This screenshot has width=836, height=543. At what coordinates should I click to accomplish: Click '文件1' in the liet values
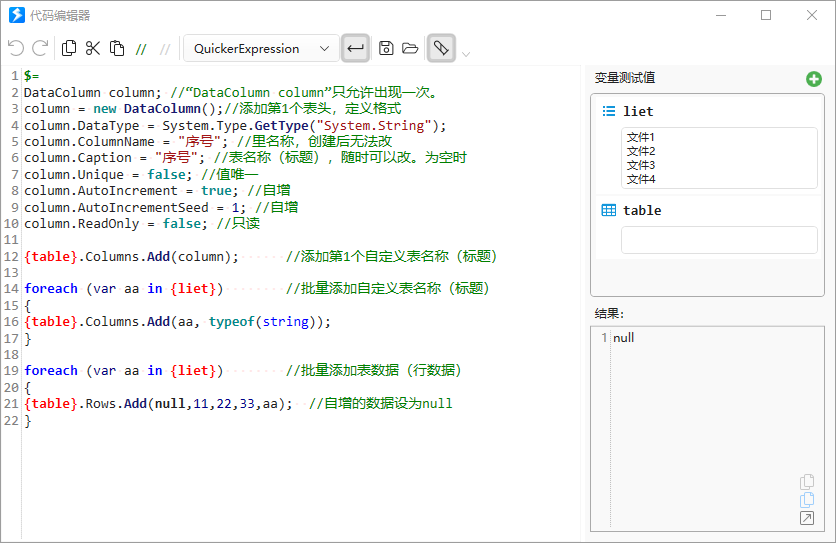641,137
